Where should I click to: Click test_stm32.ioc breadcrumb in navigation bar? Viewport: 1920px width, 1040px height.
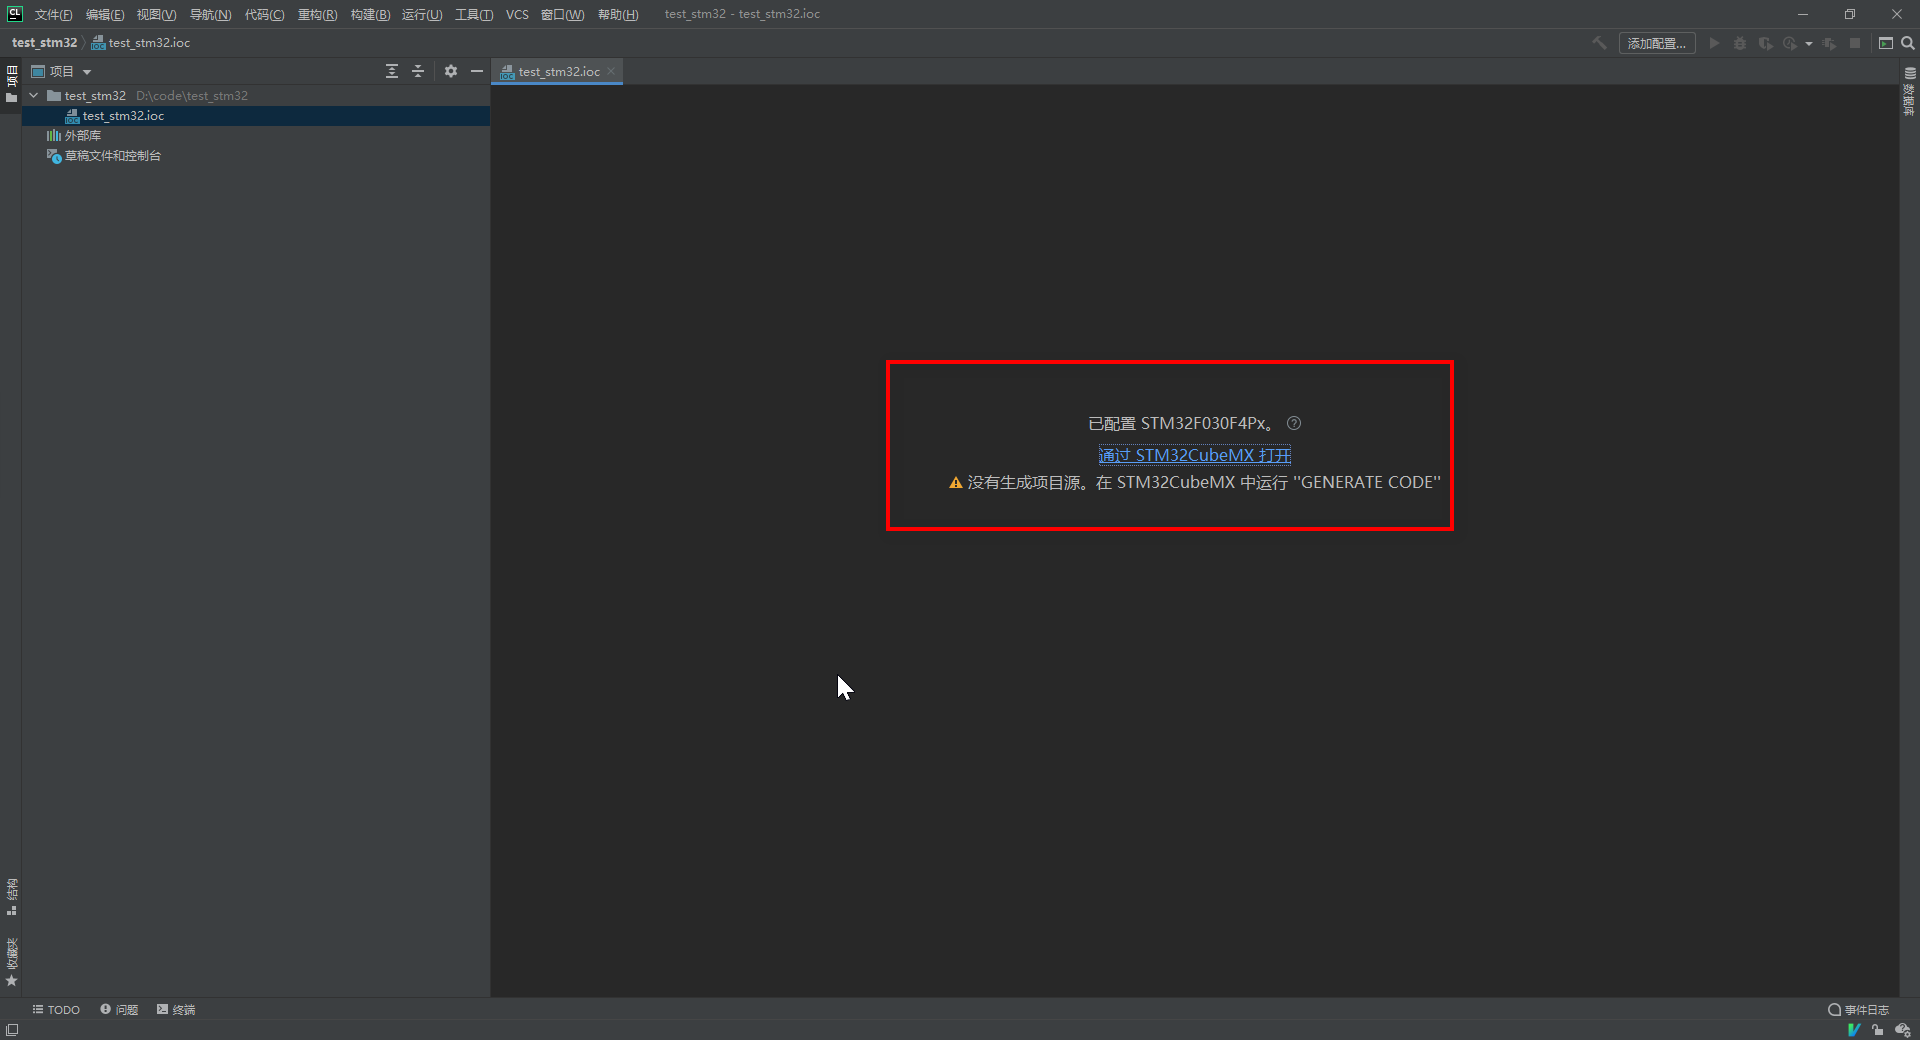141,42
